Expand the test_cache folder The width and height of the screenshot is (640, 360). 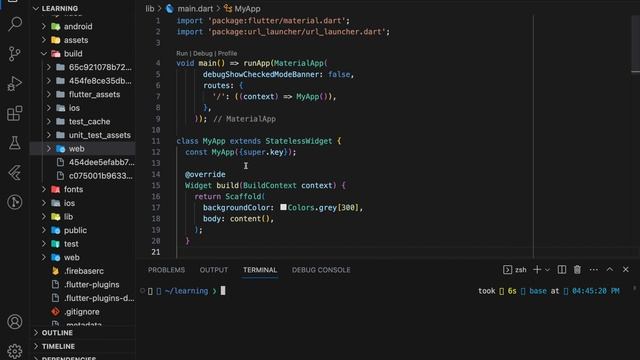pyautogui.click(x=49, y=121)
